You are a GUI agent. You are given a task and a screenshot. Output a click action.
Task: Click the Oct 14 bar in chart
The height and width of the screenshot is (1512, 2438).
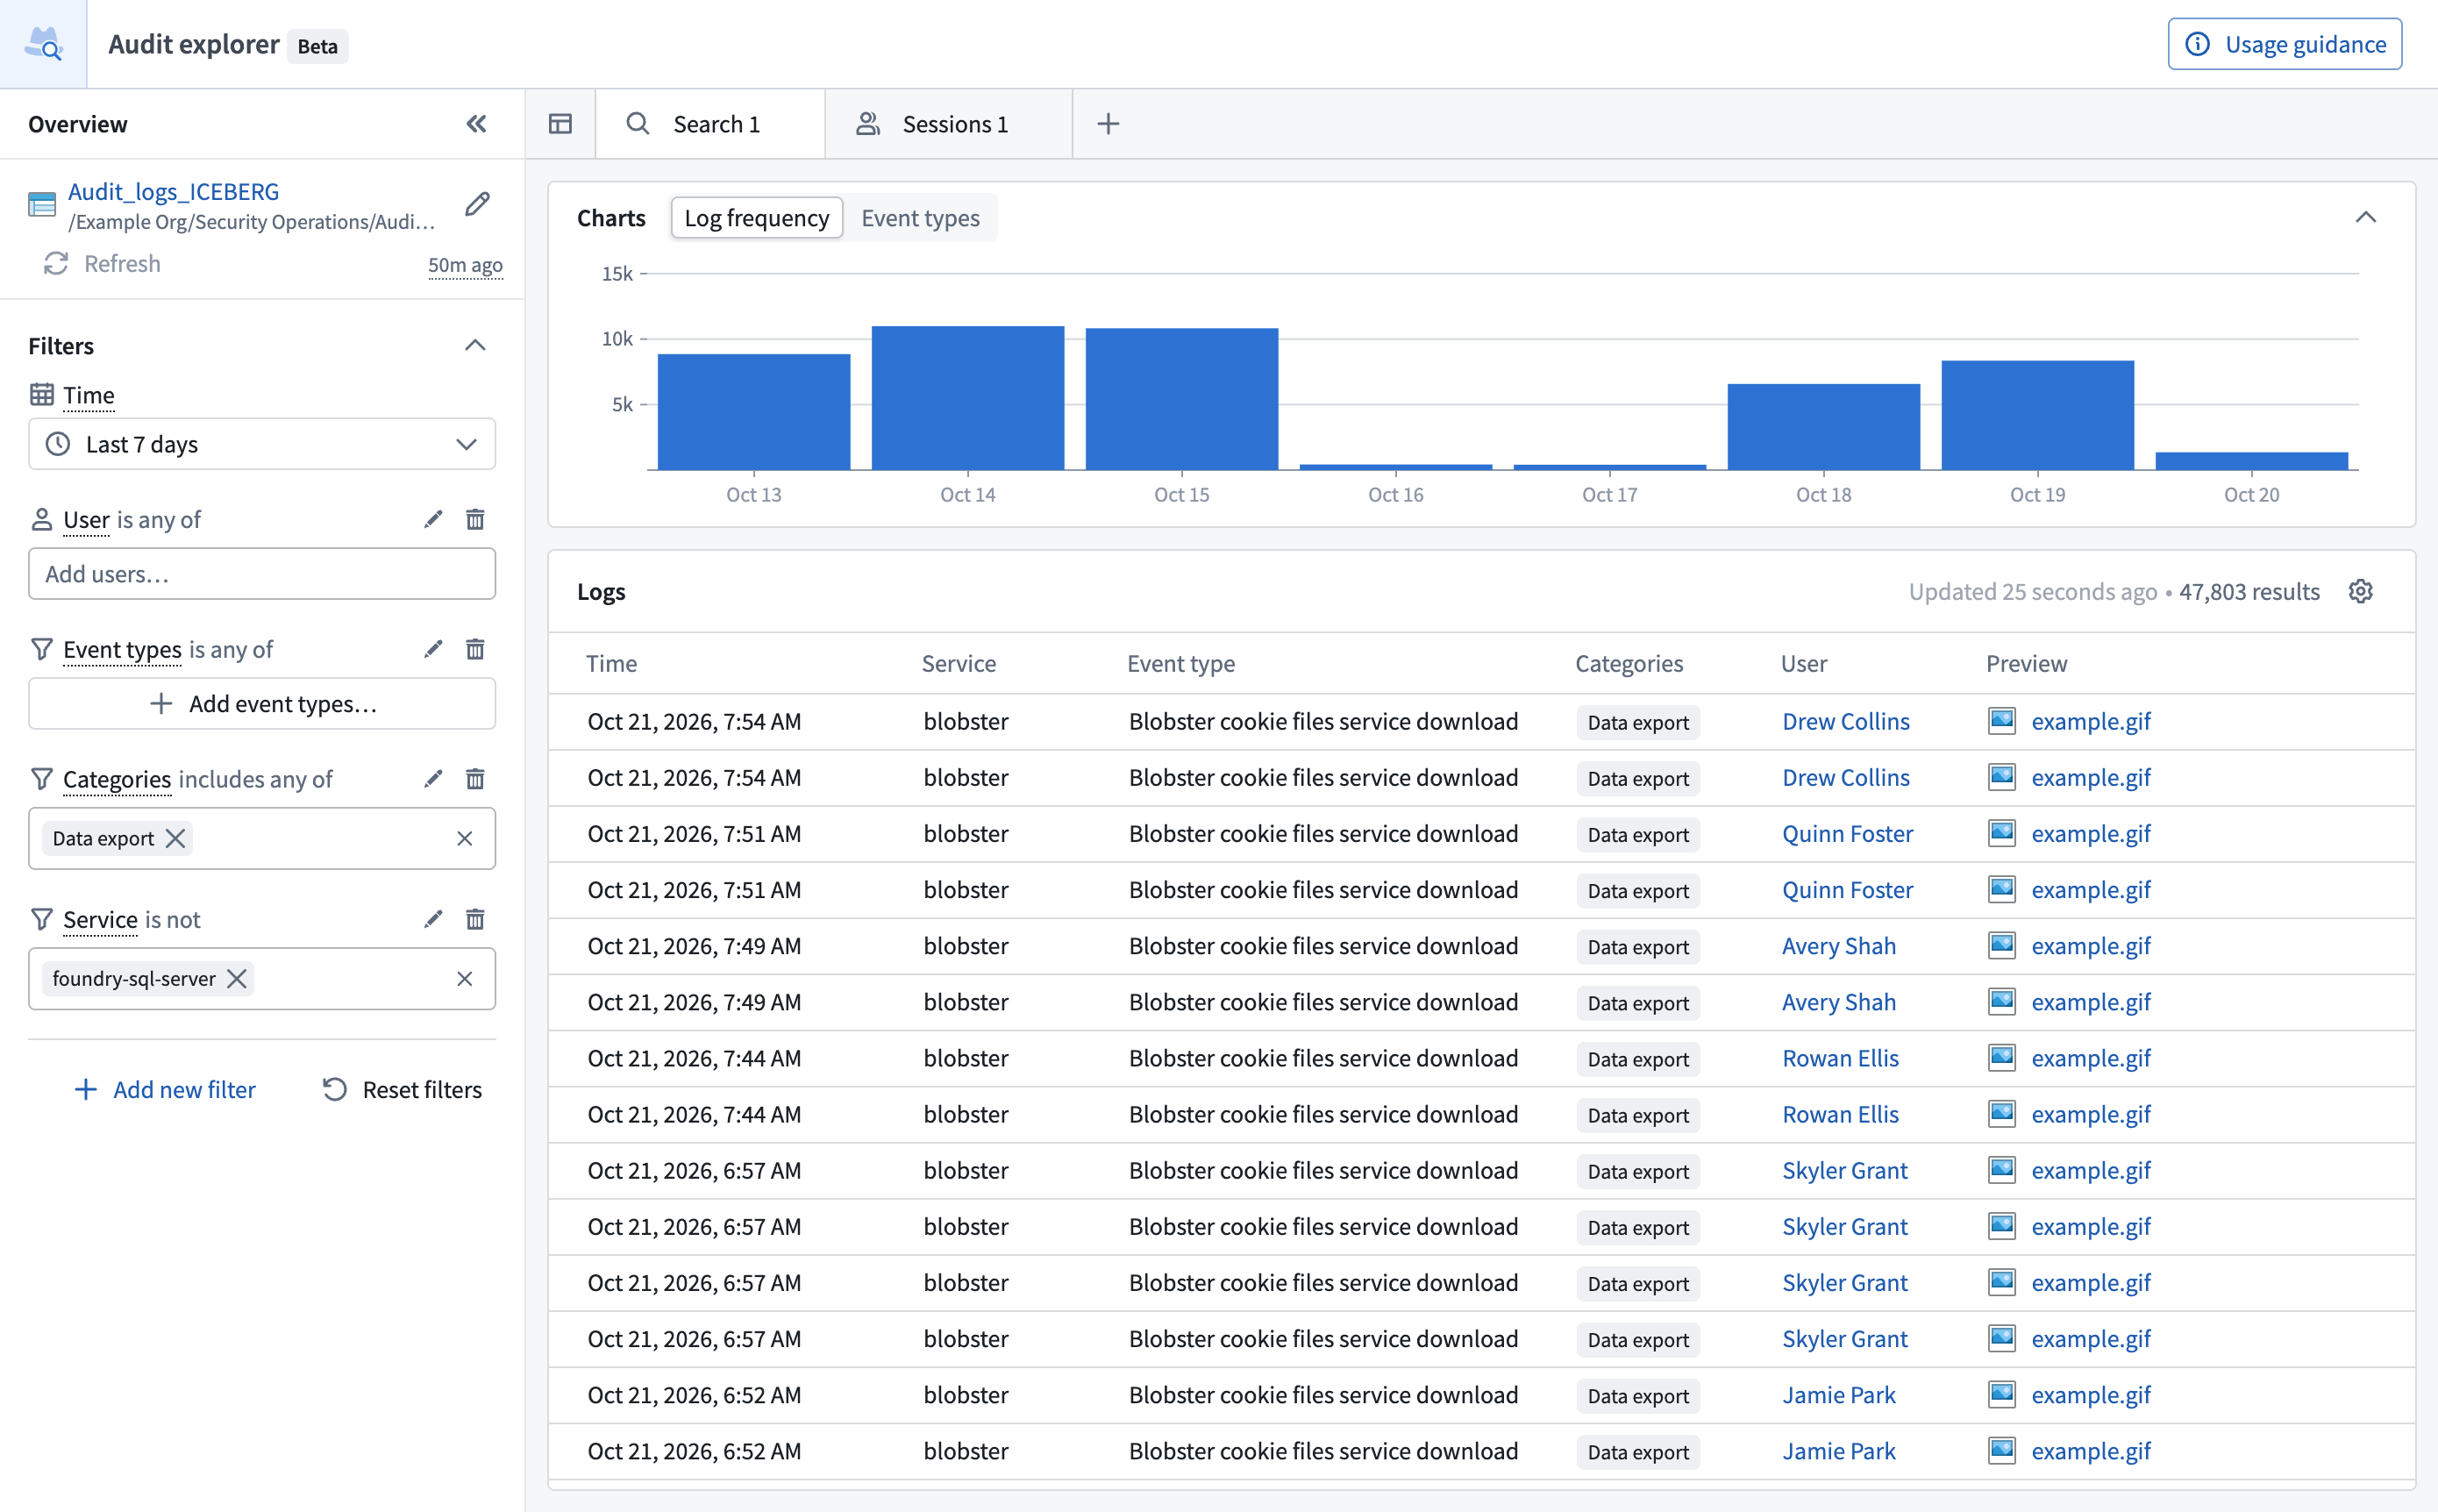(967, 398)
